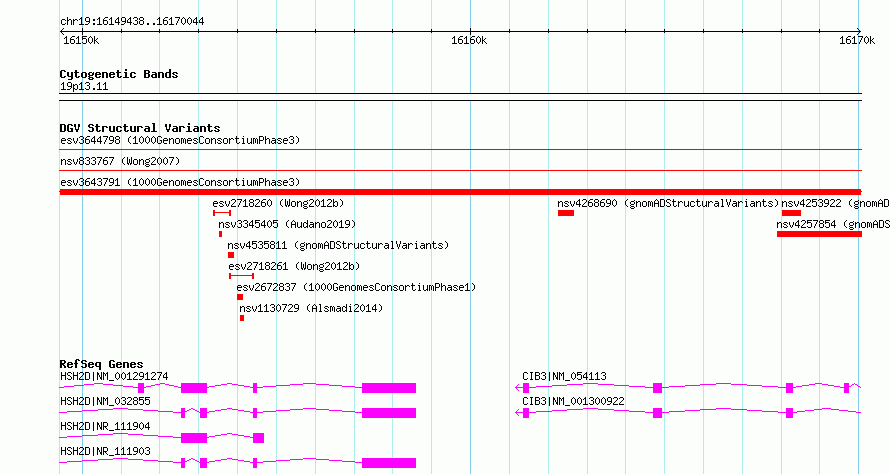Click chr19:16149438..16170044 coordinate label
The image size is (890, 474).
coord(132,22)
